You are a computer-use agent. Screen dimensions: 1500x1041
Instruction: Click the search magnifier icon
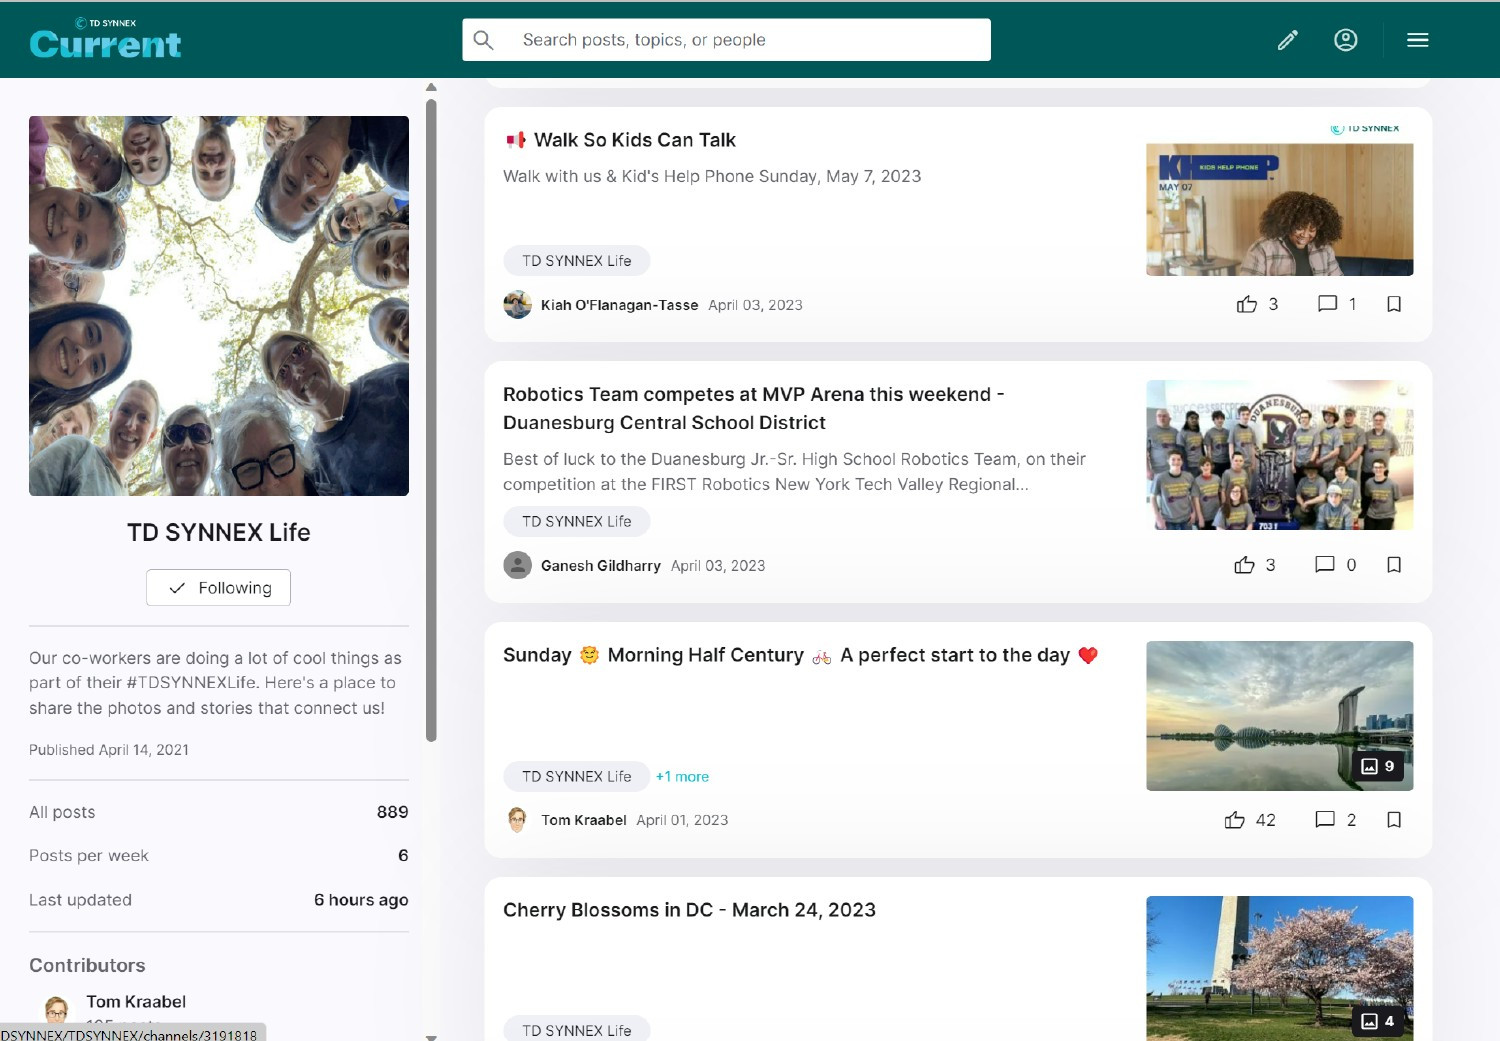coord(483,40)
